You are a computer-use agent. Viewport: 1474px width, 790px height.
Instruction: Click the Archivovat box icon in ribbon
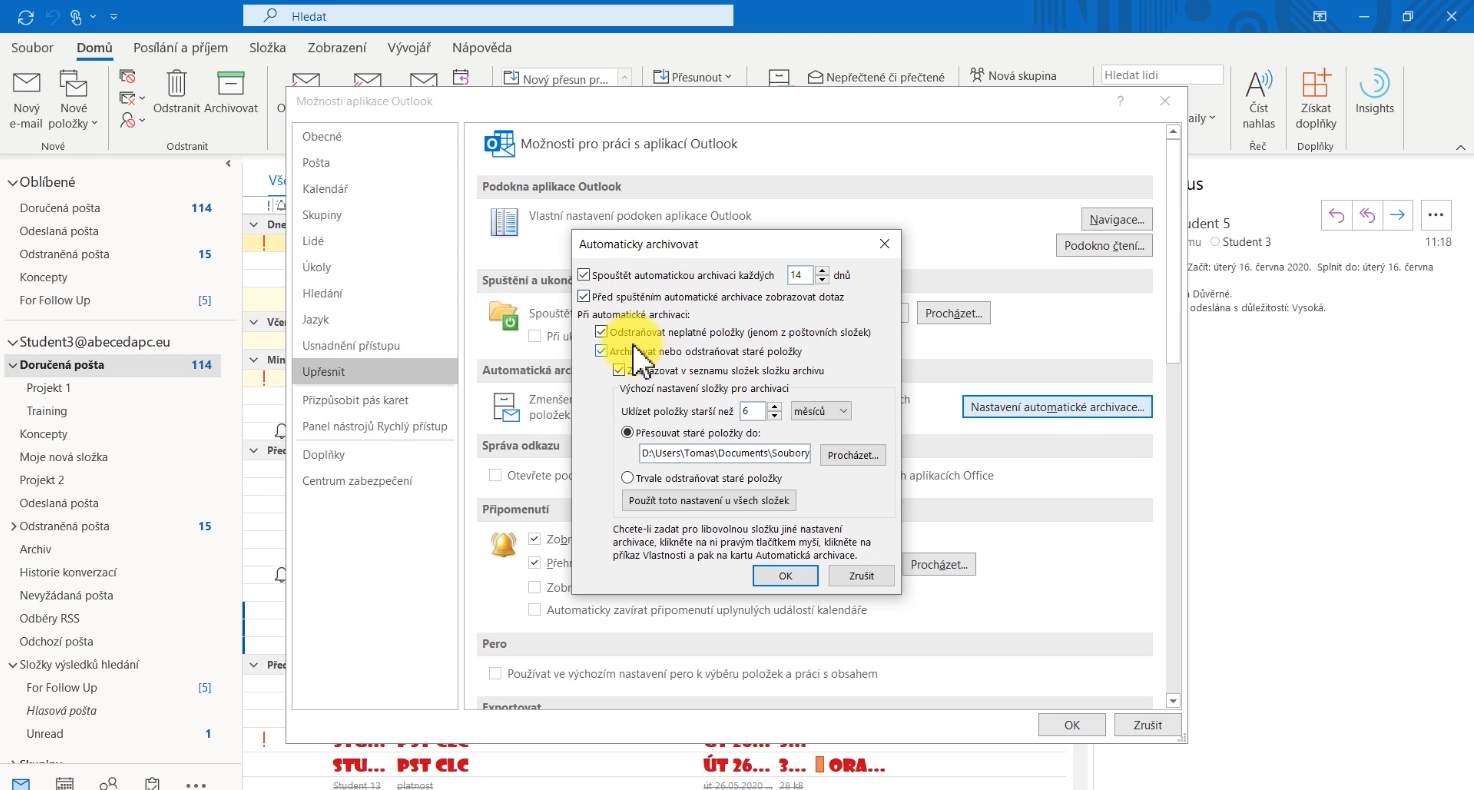click(x=231, y=83)
